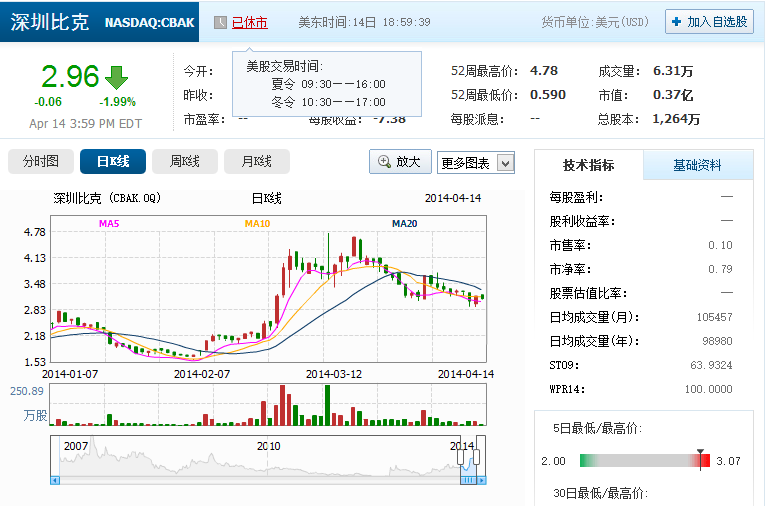The image size is (766, 506).
Task: Open the 更多图表 dropdown
Action: [x=475, y=162]
